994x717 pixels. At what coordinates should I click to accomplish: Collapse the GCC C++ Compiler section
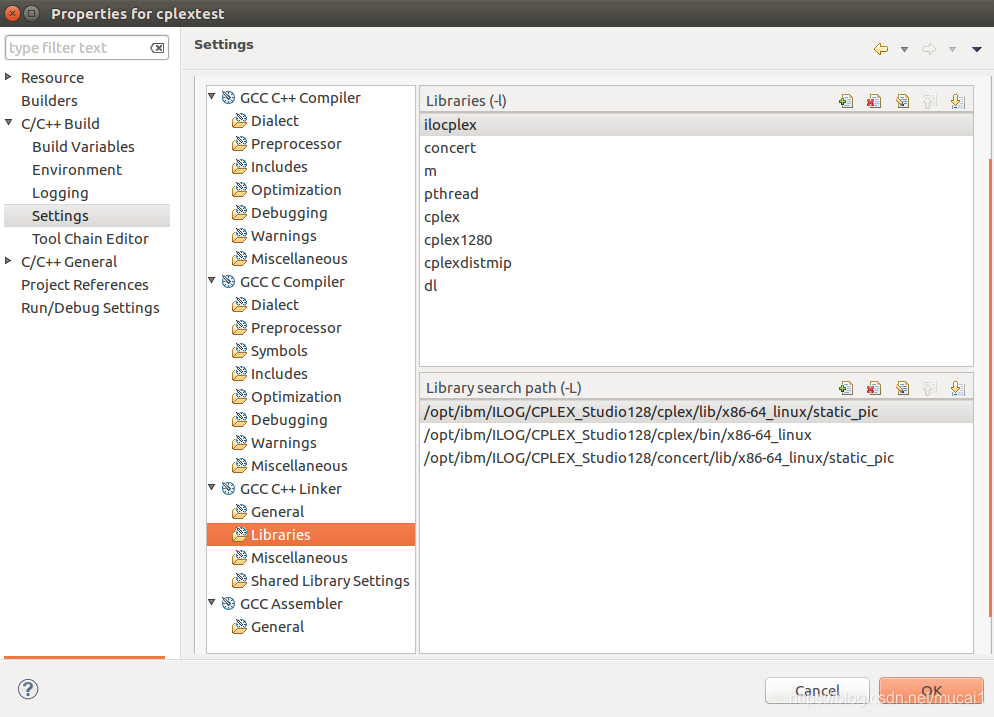[x=211, y=97]
